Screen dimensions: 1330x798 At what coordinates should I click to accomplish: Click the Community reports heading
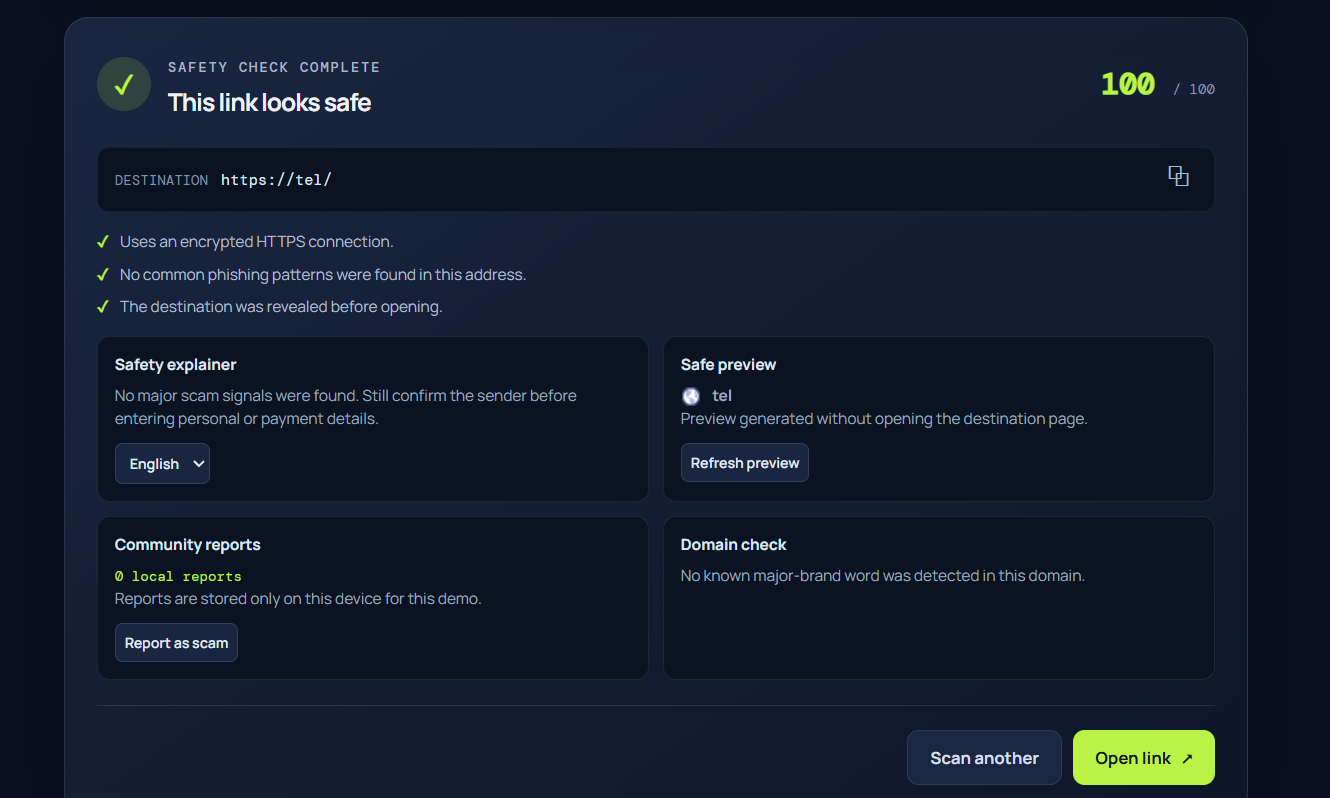tap(188, 545)
